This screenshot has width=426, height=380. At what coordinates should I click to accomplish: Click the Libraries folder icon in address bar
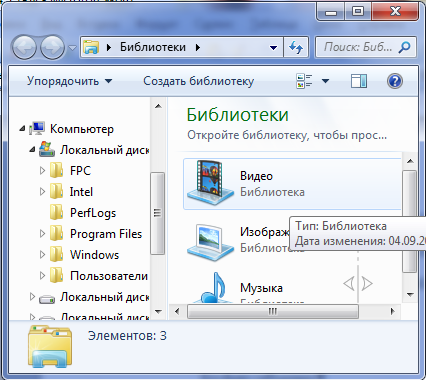91,47
